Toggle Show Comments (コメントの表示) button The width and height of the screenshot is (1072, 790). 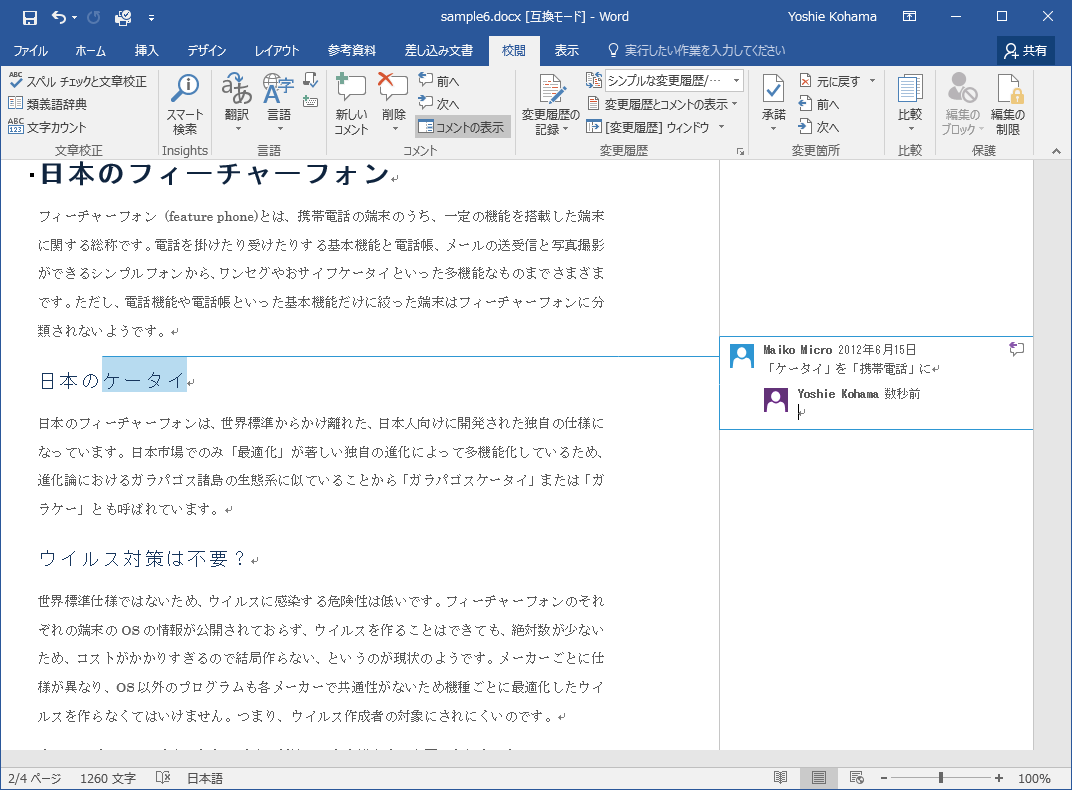point(462,127)
